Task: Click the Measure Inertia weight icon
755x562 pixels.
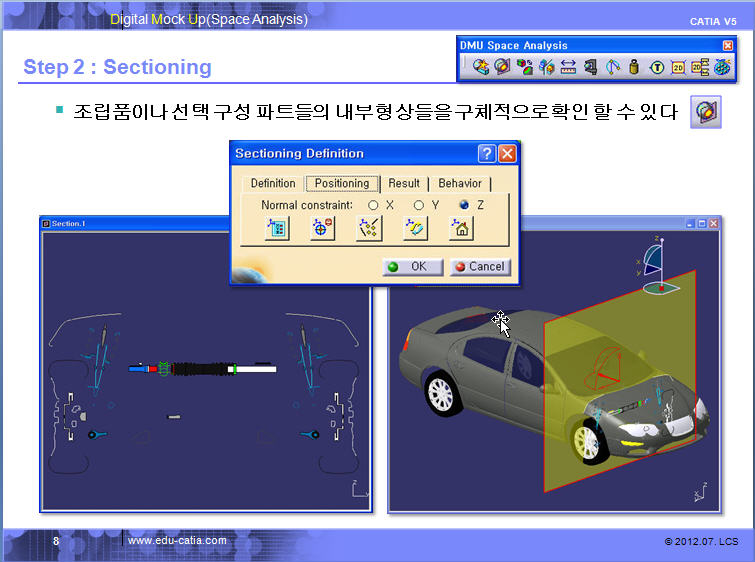Action: pos(633,67)
